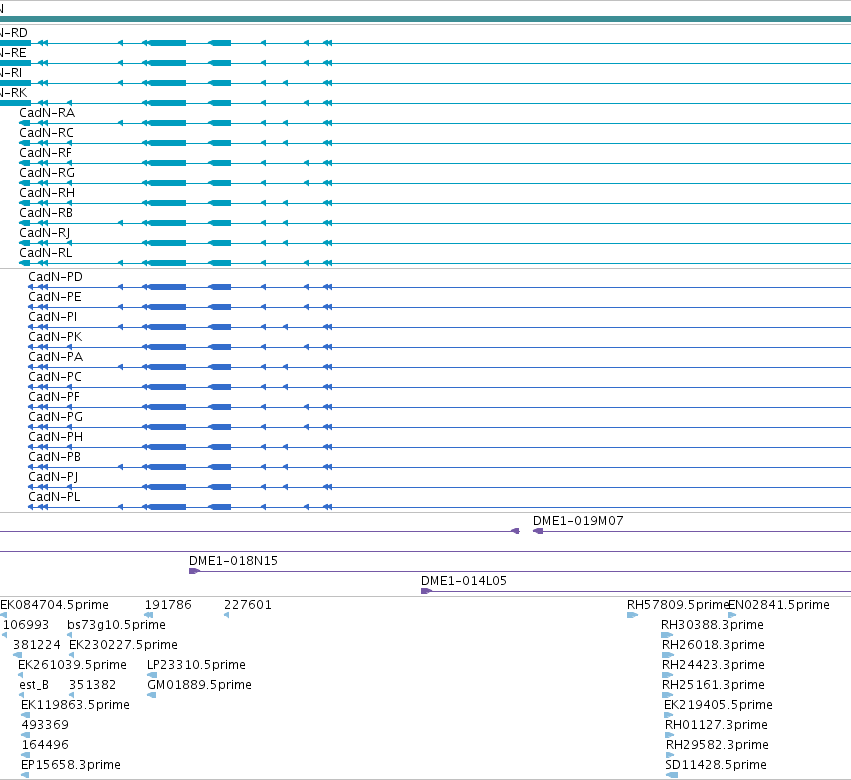This screenshot has width=851, height=780.
Task: Click the DME1-018N15 clone label
Action: 233,561
